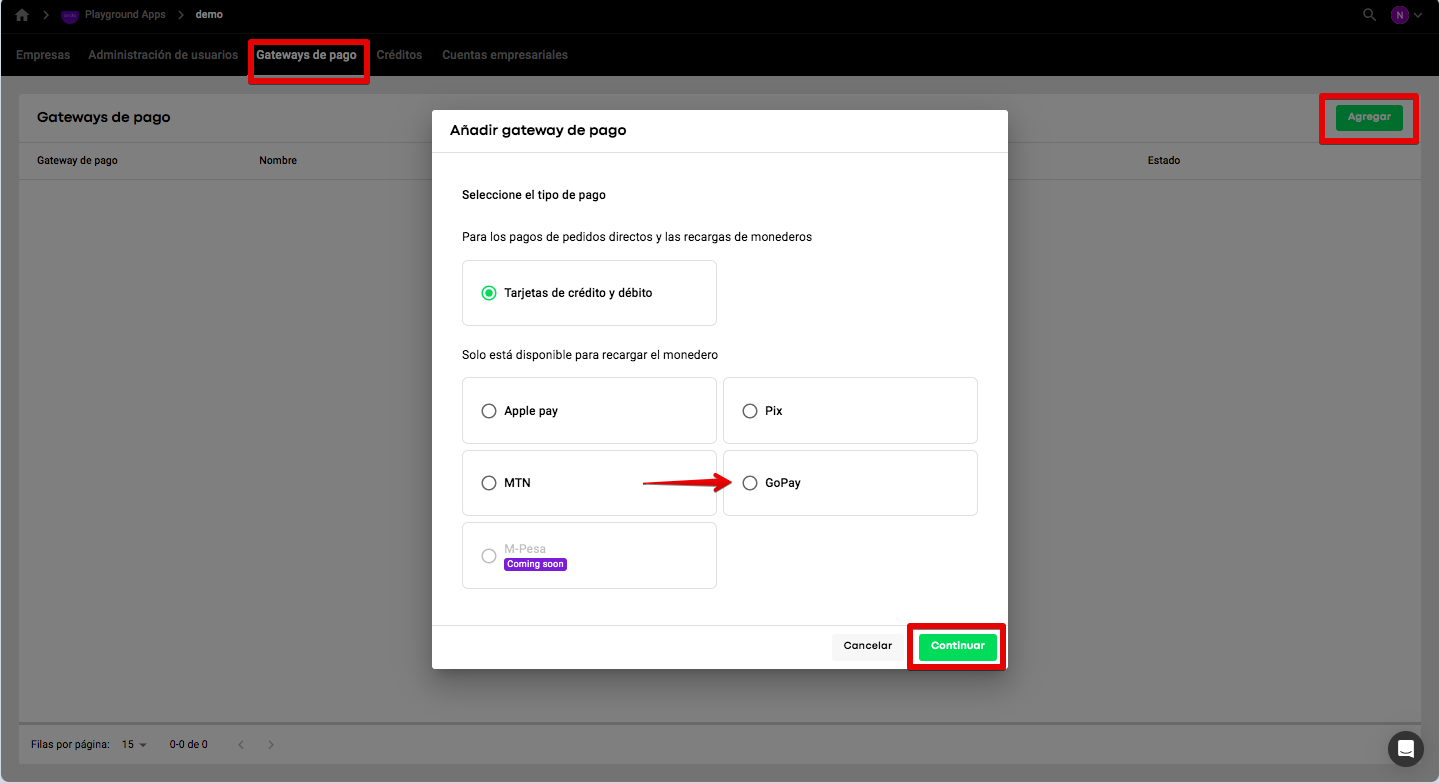Open the search magnifier icon
This screenshot has height=783, width=1440.
point(1369,15)
